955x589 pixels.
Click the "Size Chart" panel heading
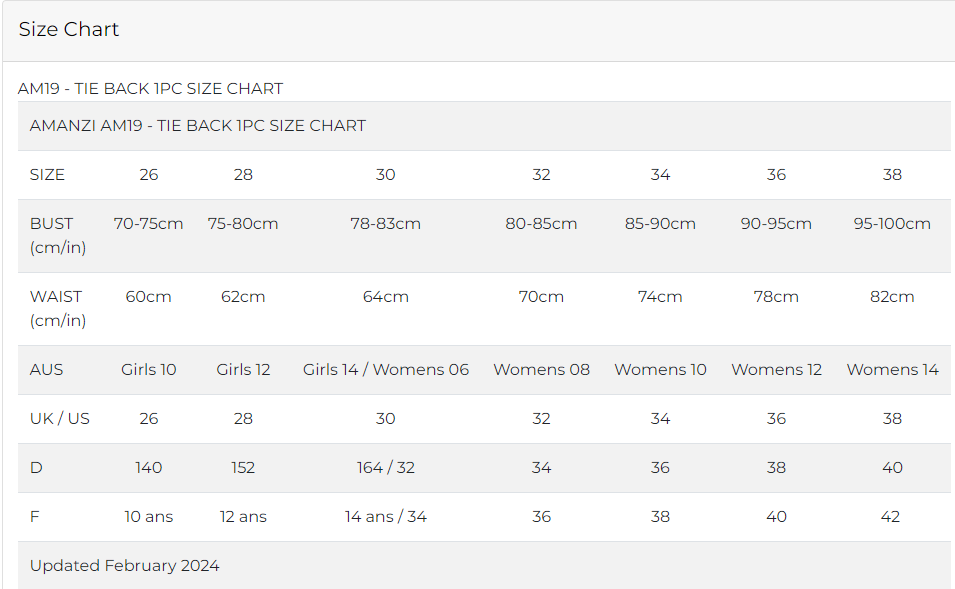(69, 30)
